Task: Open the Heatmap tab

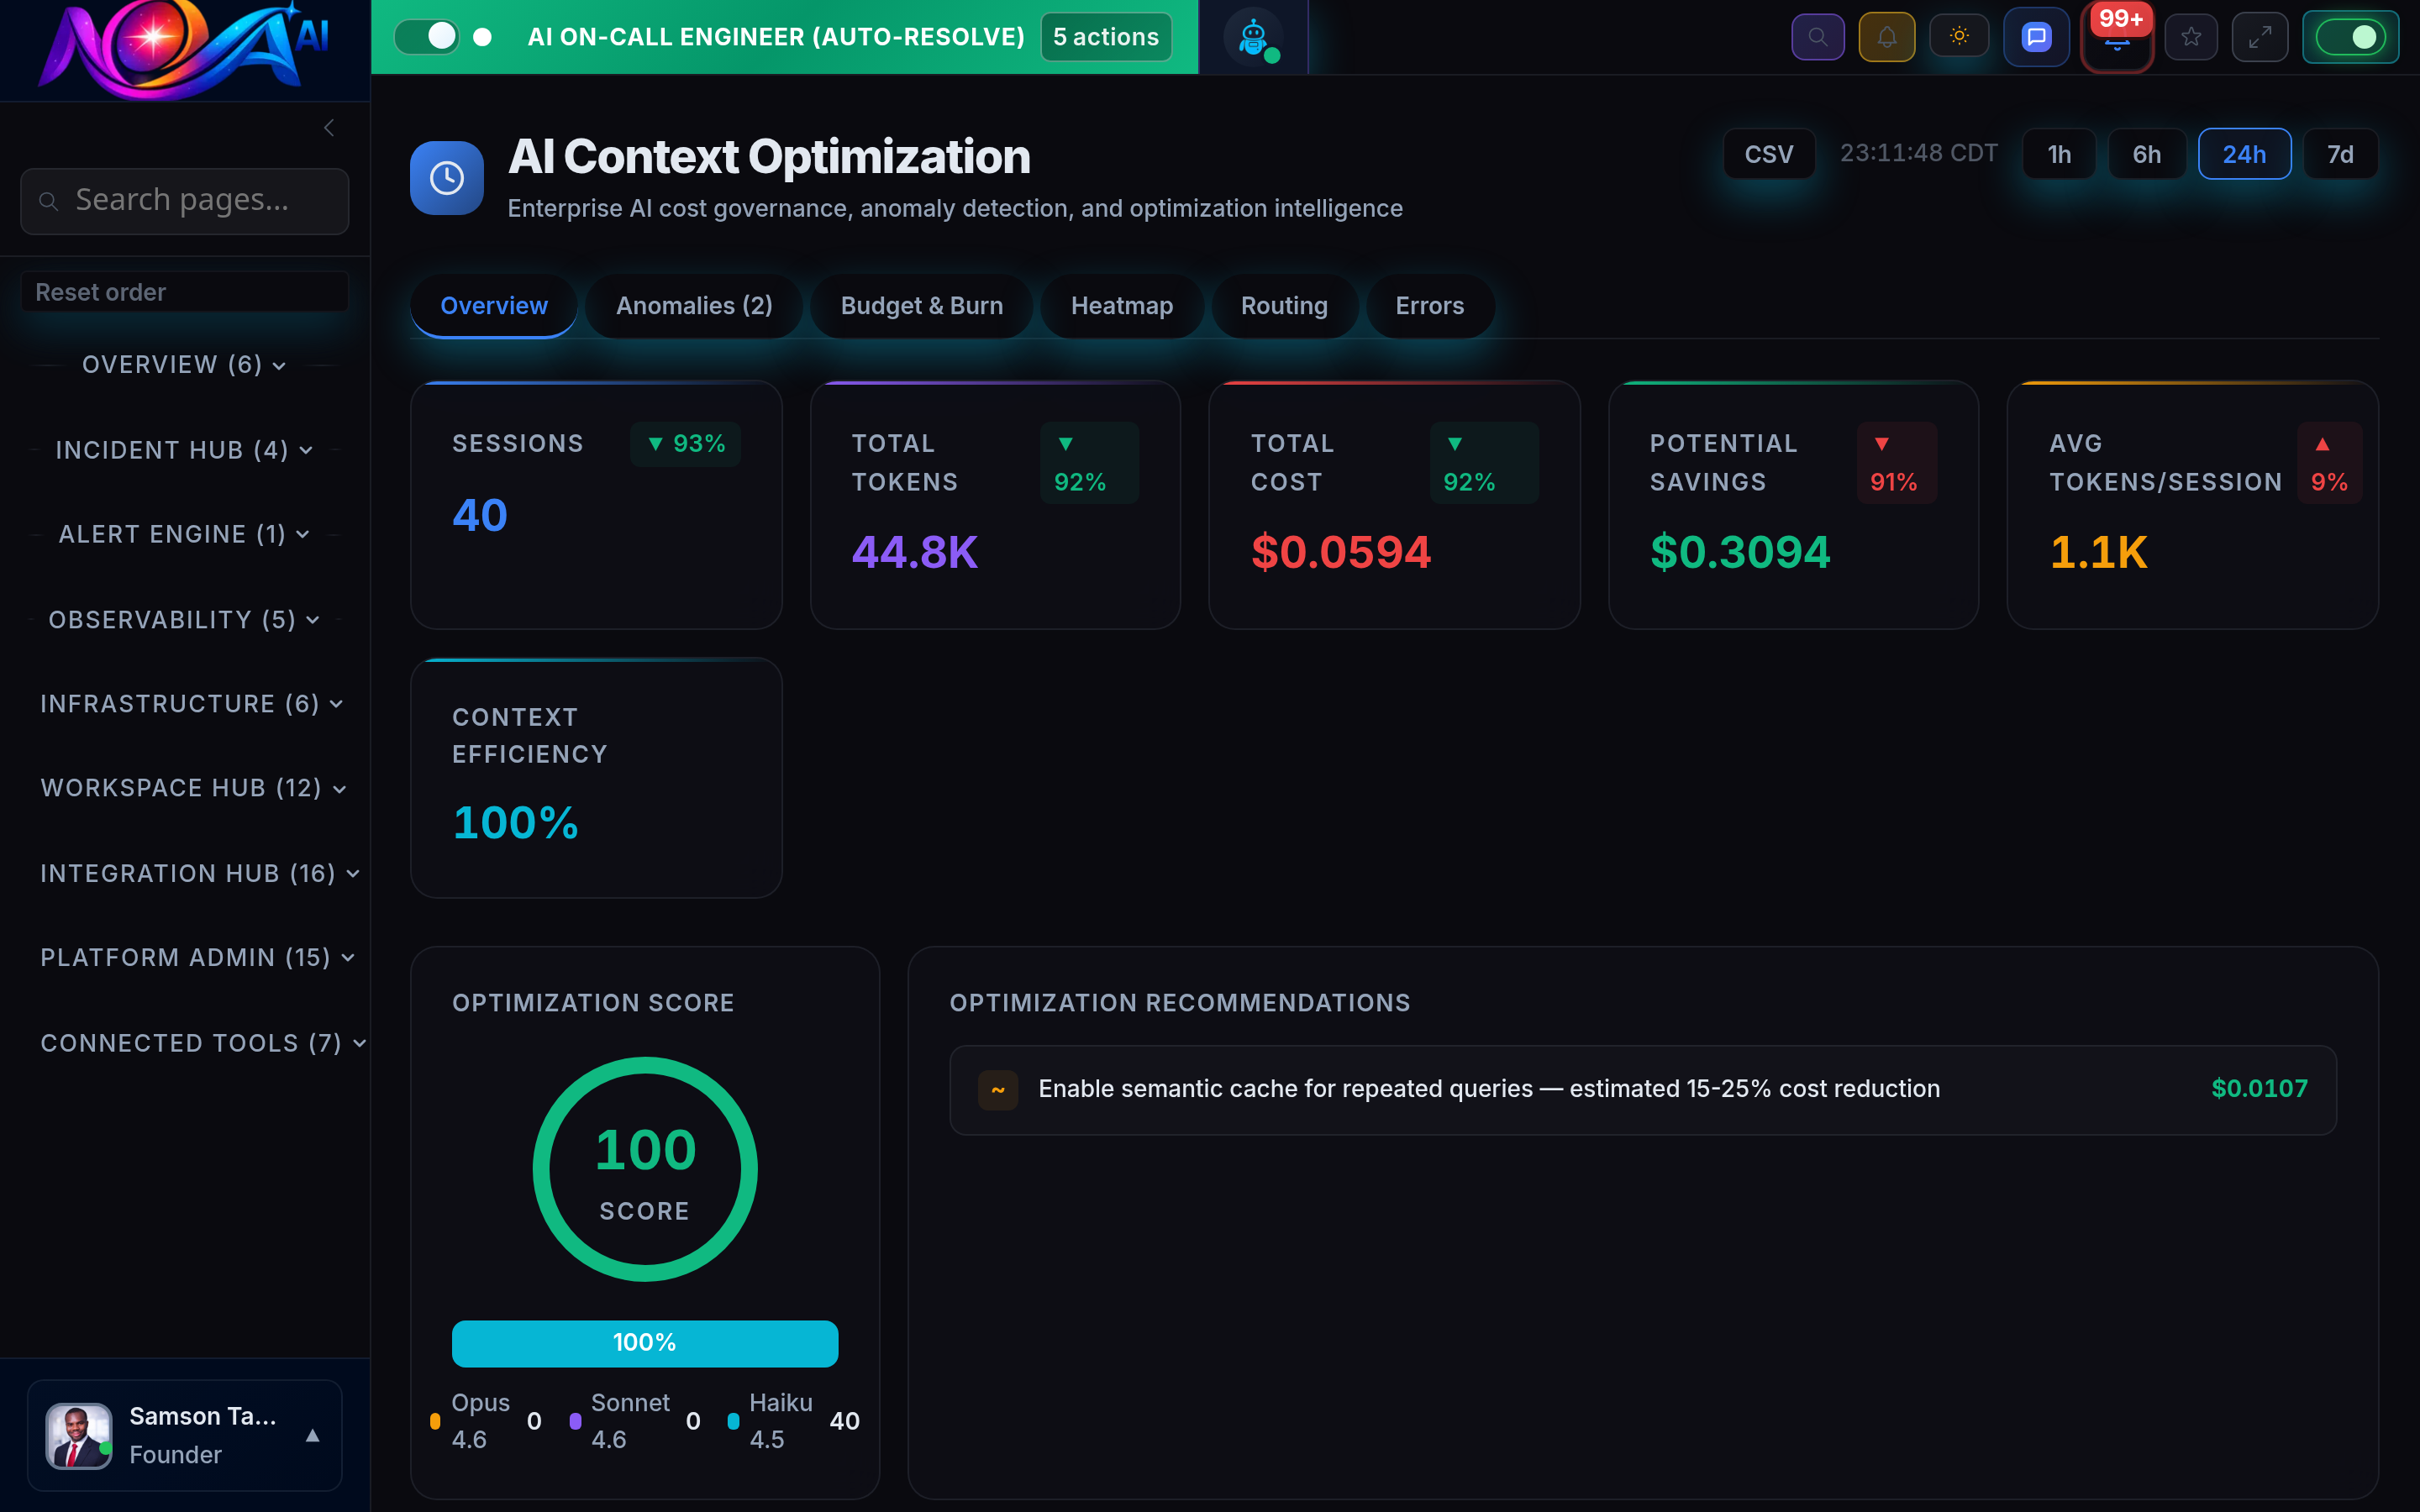Action: (x=1121, y=306)
